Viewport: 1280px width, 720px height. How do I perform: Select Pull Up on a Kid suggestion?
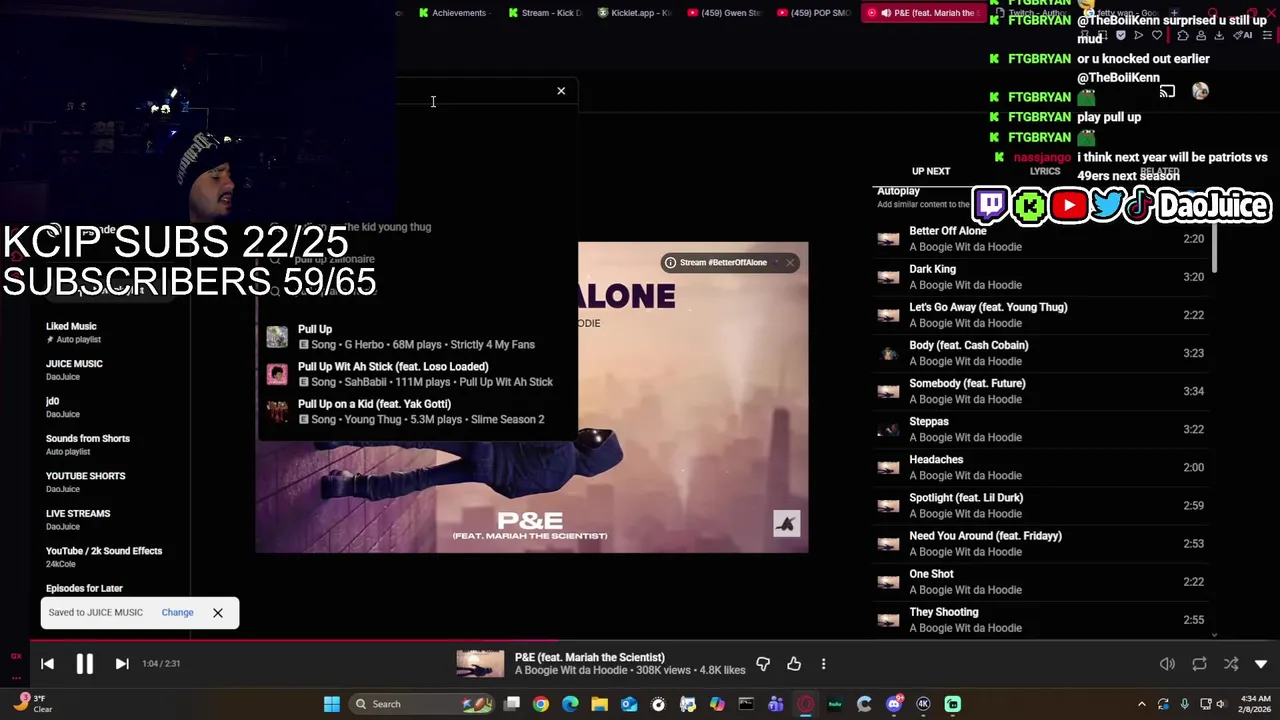[x=415, y=412]
